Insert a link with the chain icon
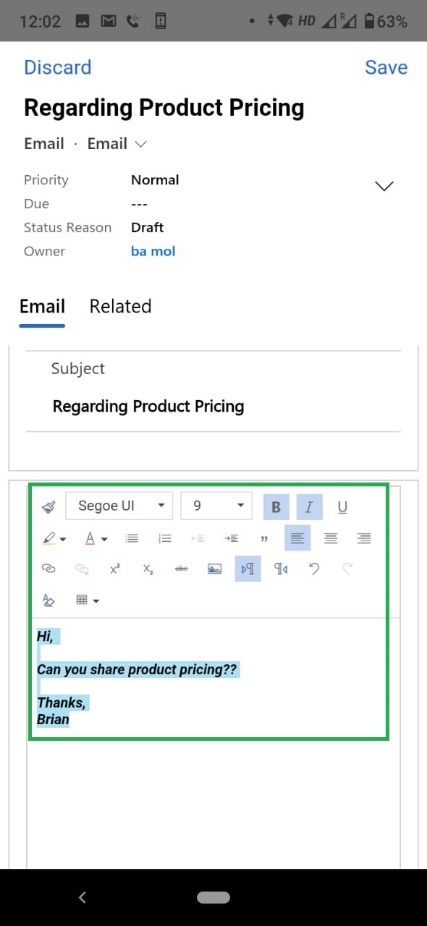The width and height of the screenshot is (427, 926). [x=48, y=569]
